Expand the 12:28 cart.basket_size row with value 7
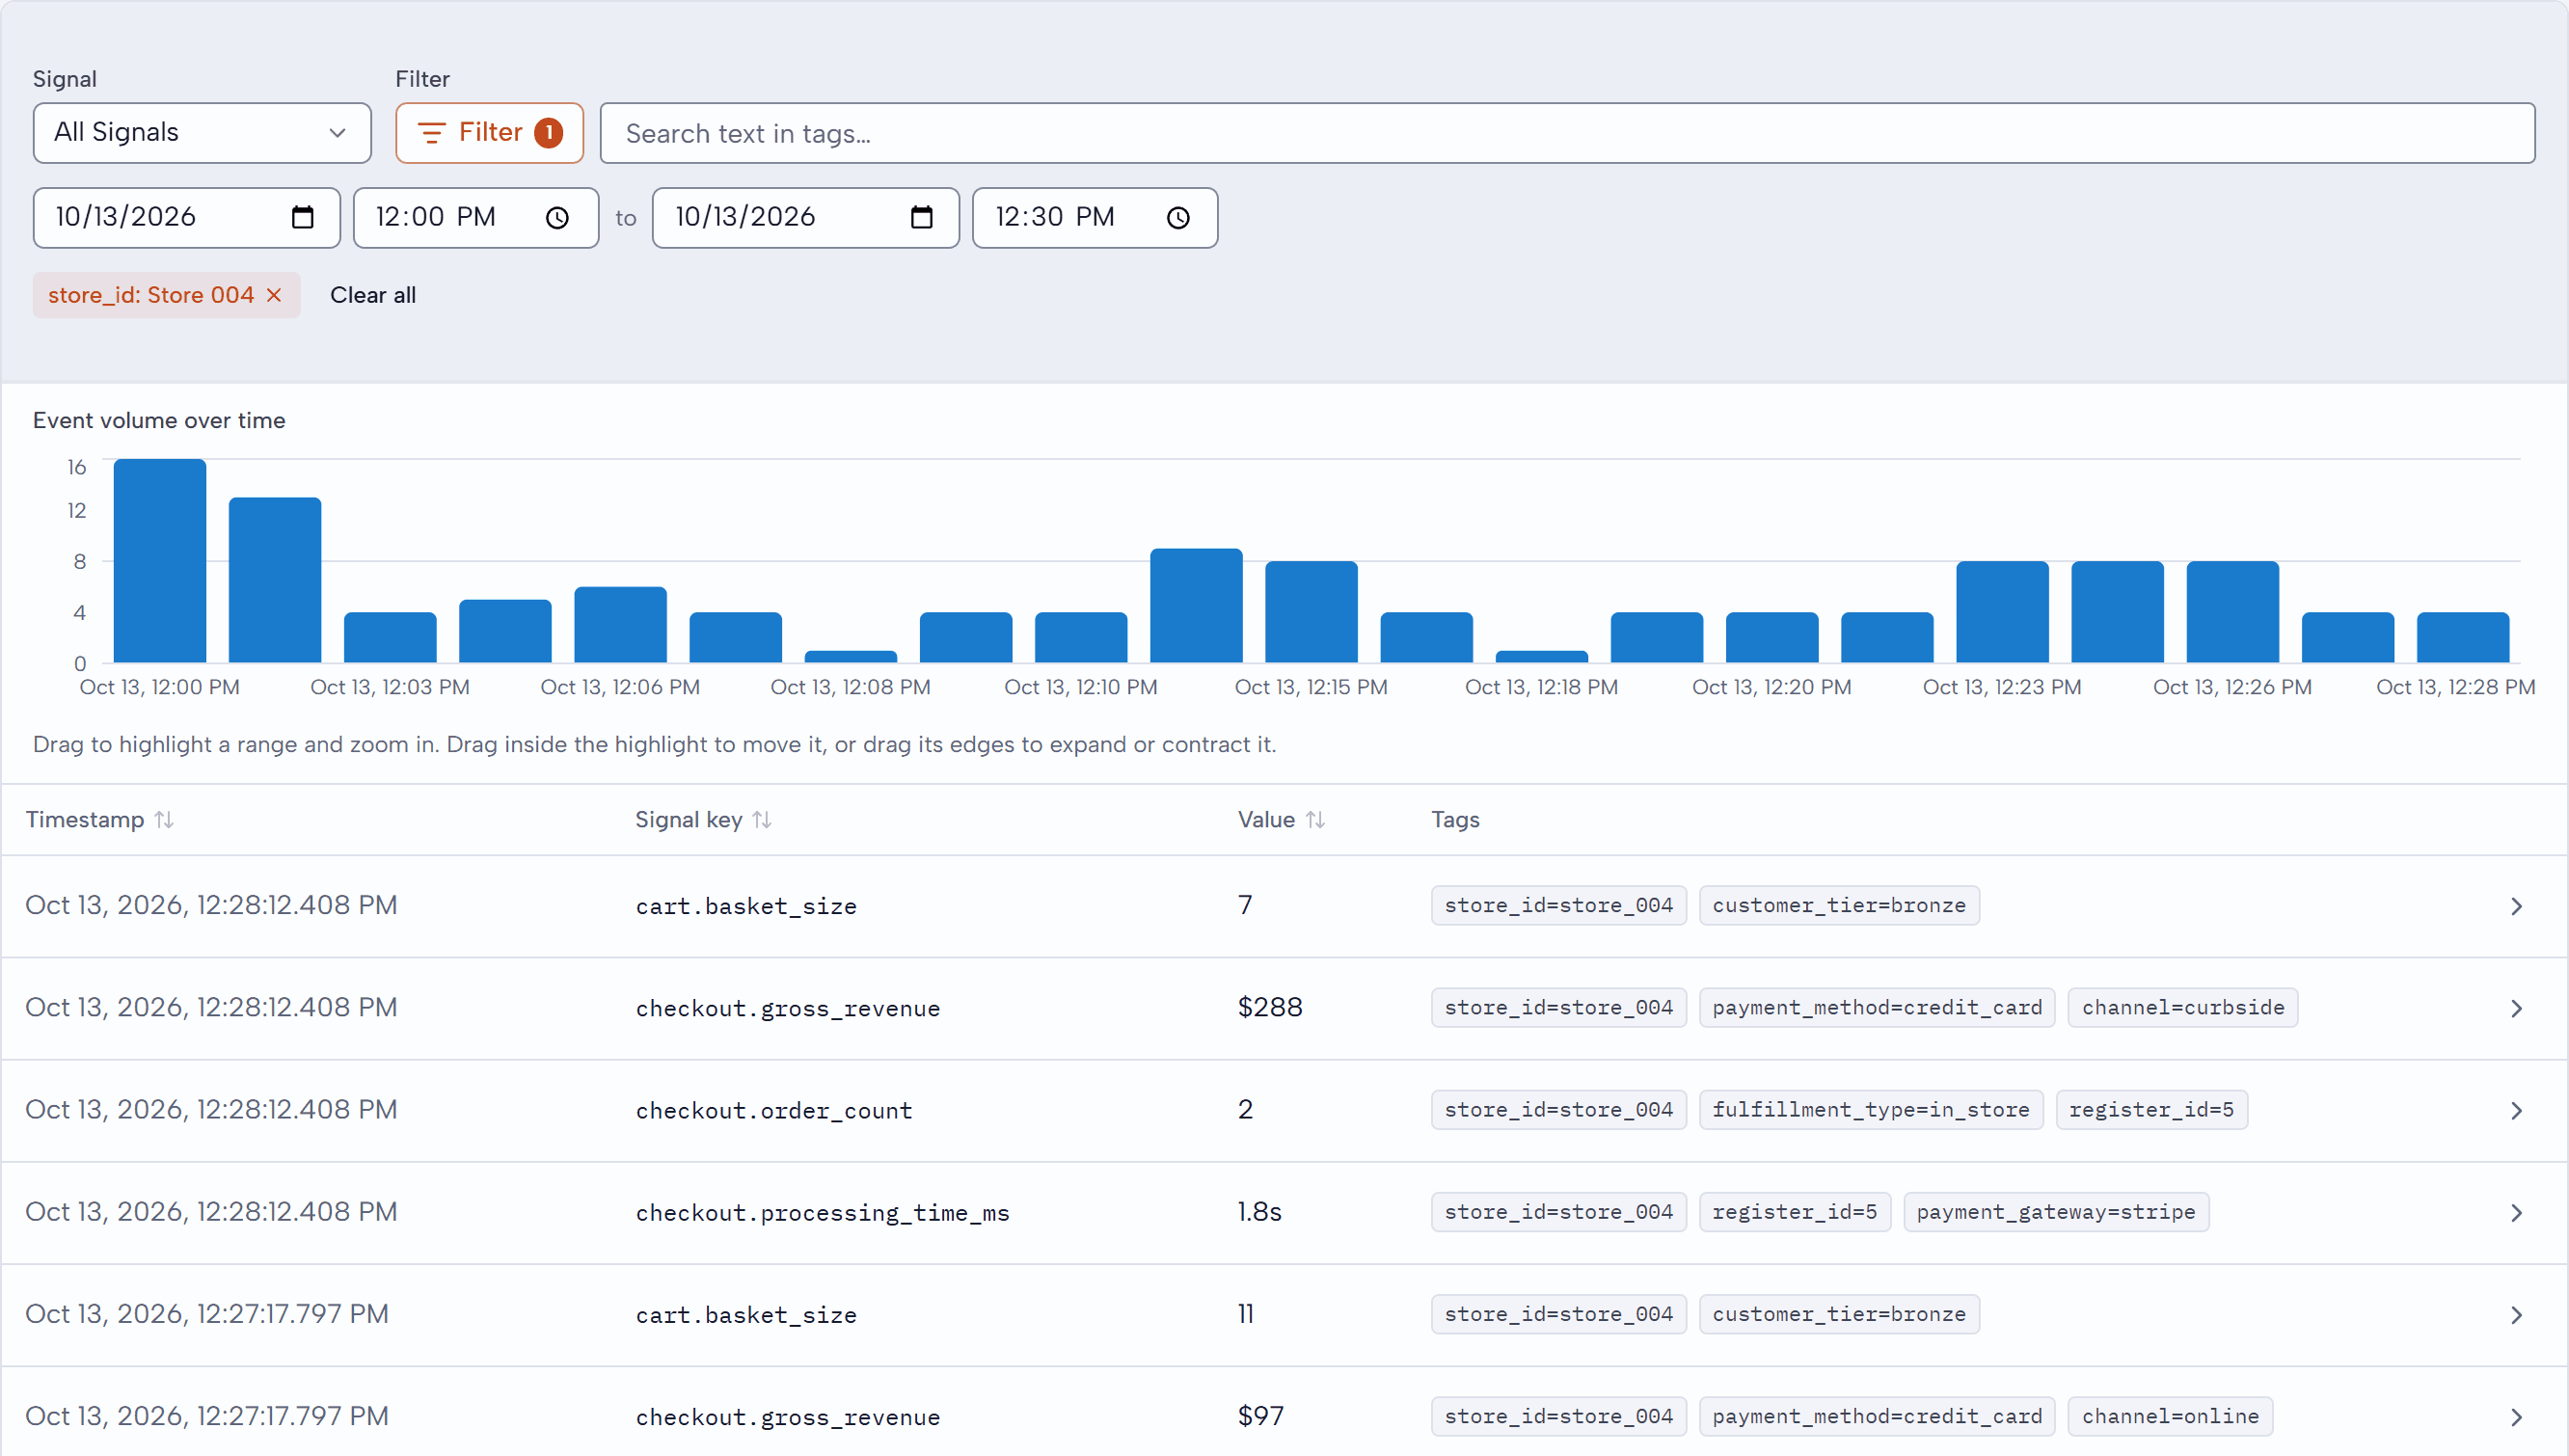This screenshot has height=1456, width=2569. point(2516,906)
